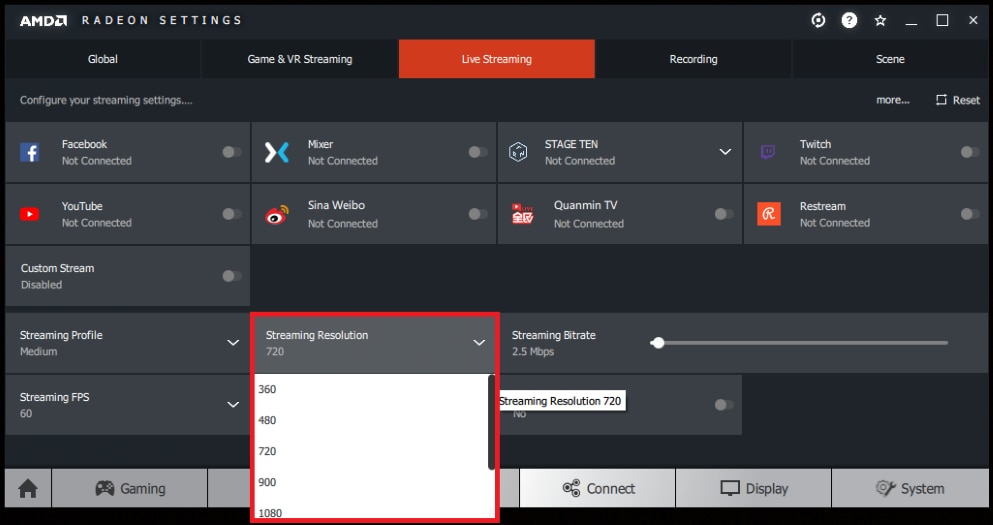Click the Streaming Bitrate slider handle
The image size is (993, 525).
658,343
